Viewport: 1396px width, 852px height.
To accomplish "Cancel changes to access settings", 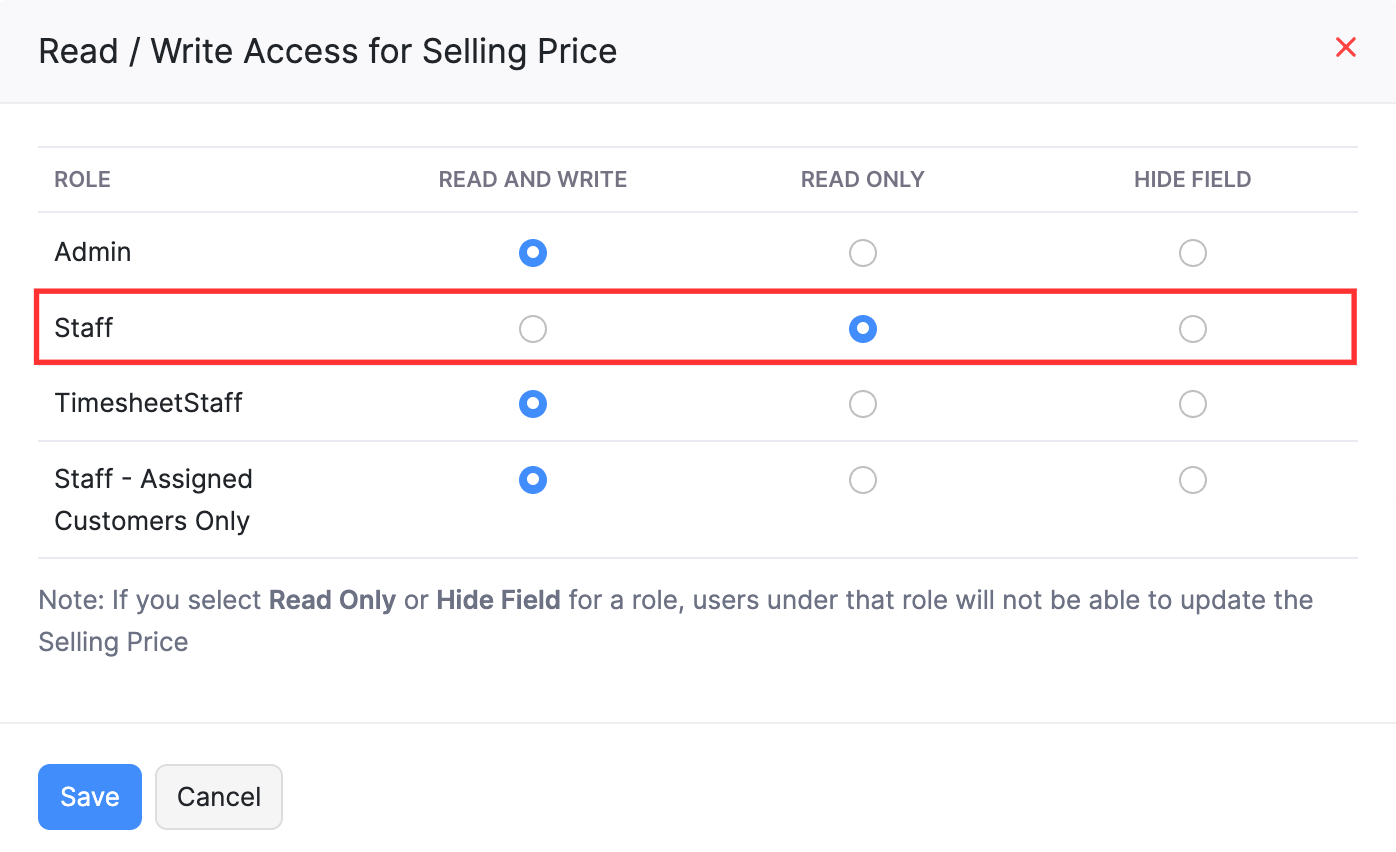I will pos(218,796).
